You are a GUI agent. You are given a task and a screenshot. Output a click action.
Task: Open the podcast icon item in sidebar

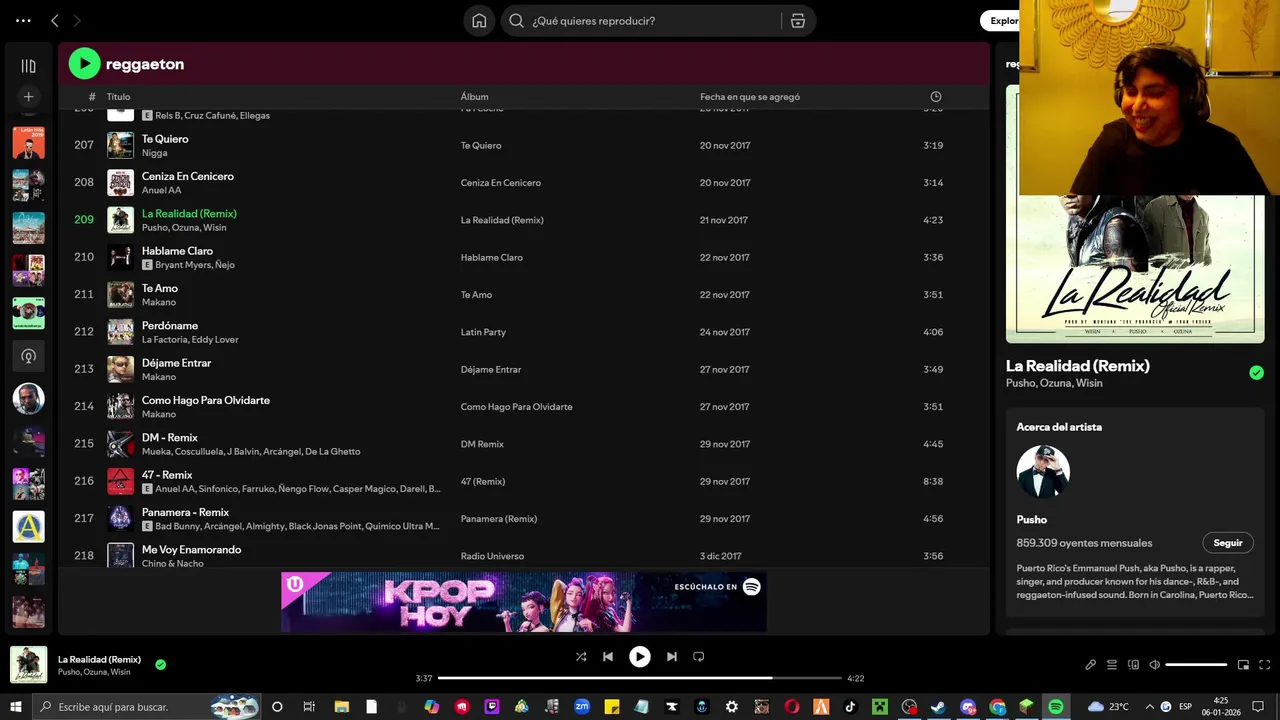tap(28, 356)
